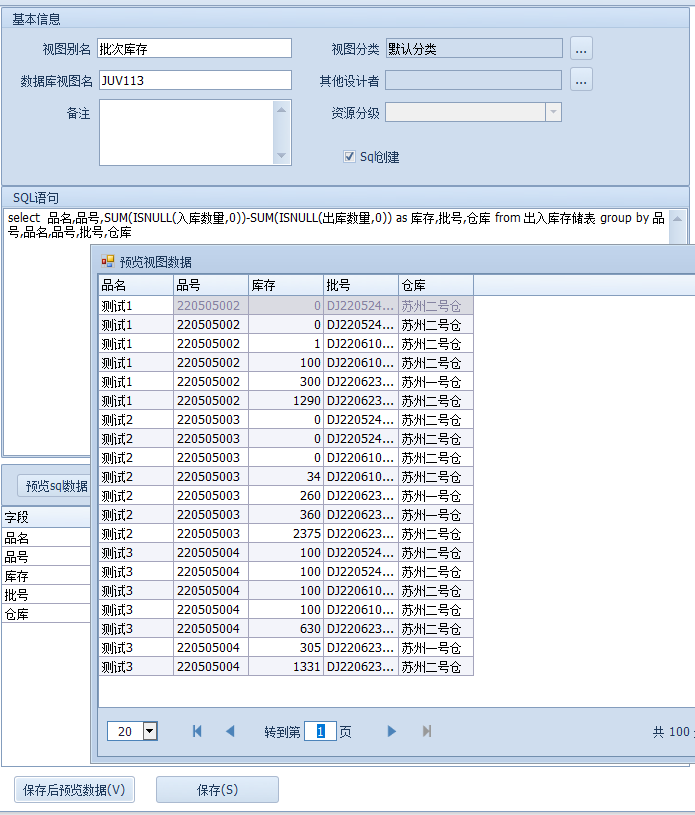Sort by the 库存 column header

(285, 285)
